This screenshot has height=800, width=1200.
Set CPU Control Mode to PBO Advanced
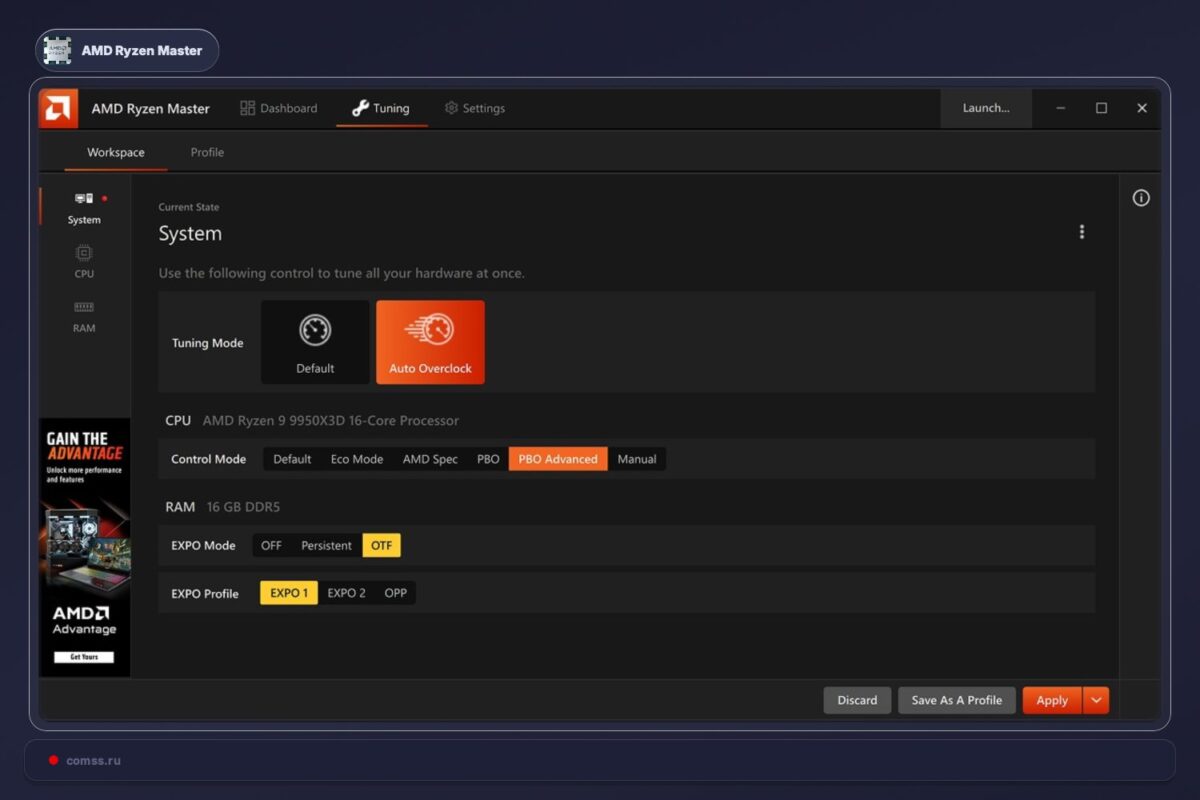click(x=558, y=459)
